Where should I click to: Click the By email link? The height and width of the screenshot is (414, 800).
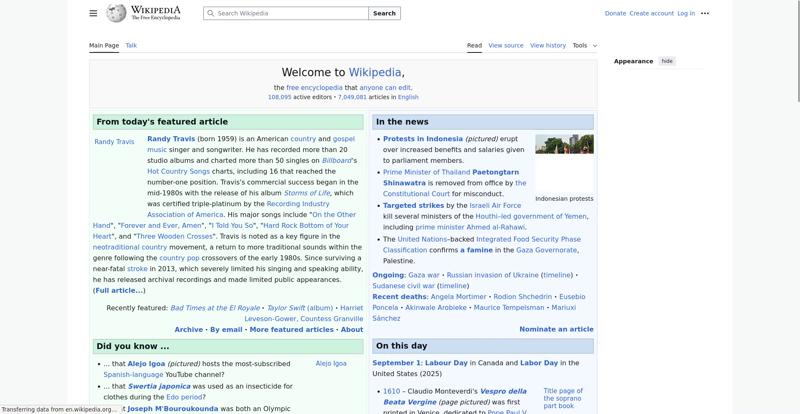[226, 330]
